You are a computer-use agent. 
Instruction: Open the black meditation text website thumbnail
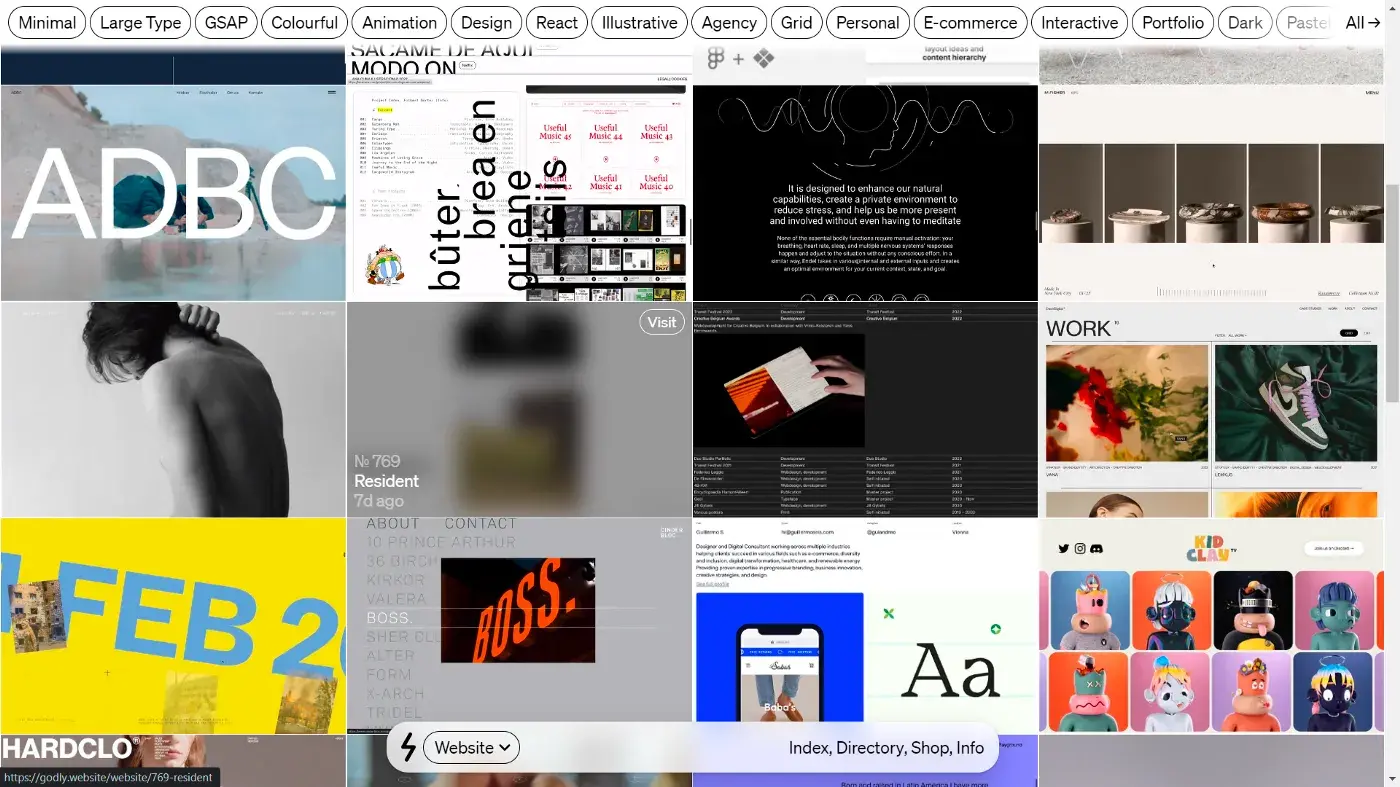pyautogui.click(x=865, y=193)
